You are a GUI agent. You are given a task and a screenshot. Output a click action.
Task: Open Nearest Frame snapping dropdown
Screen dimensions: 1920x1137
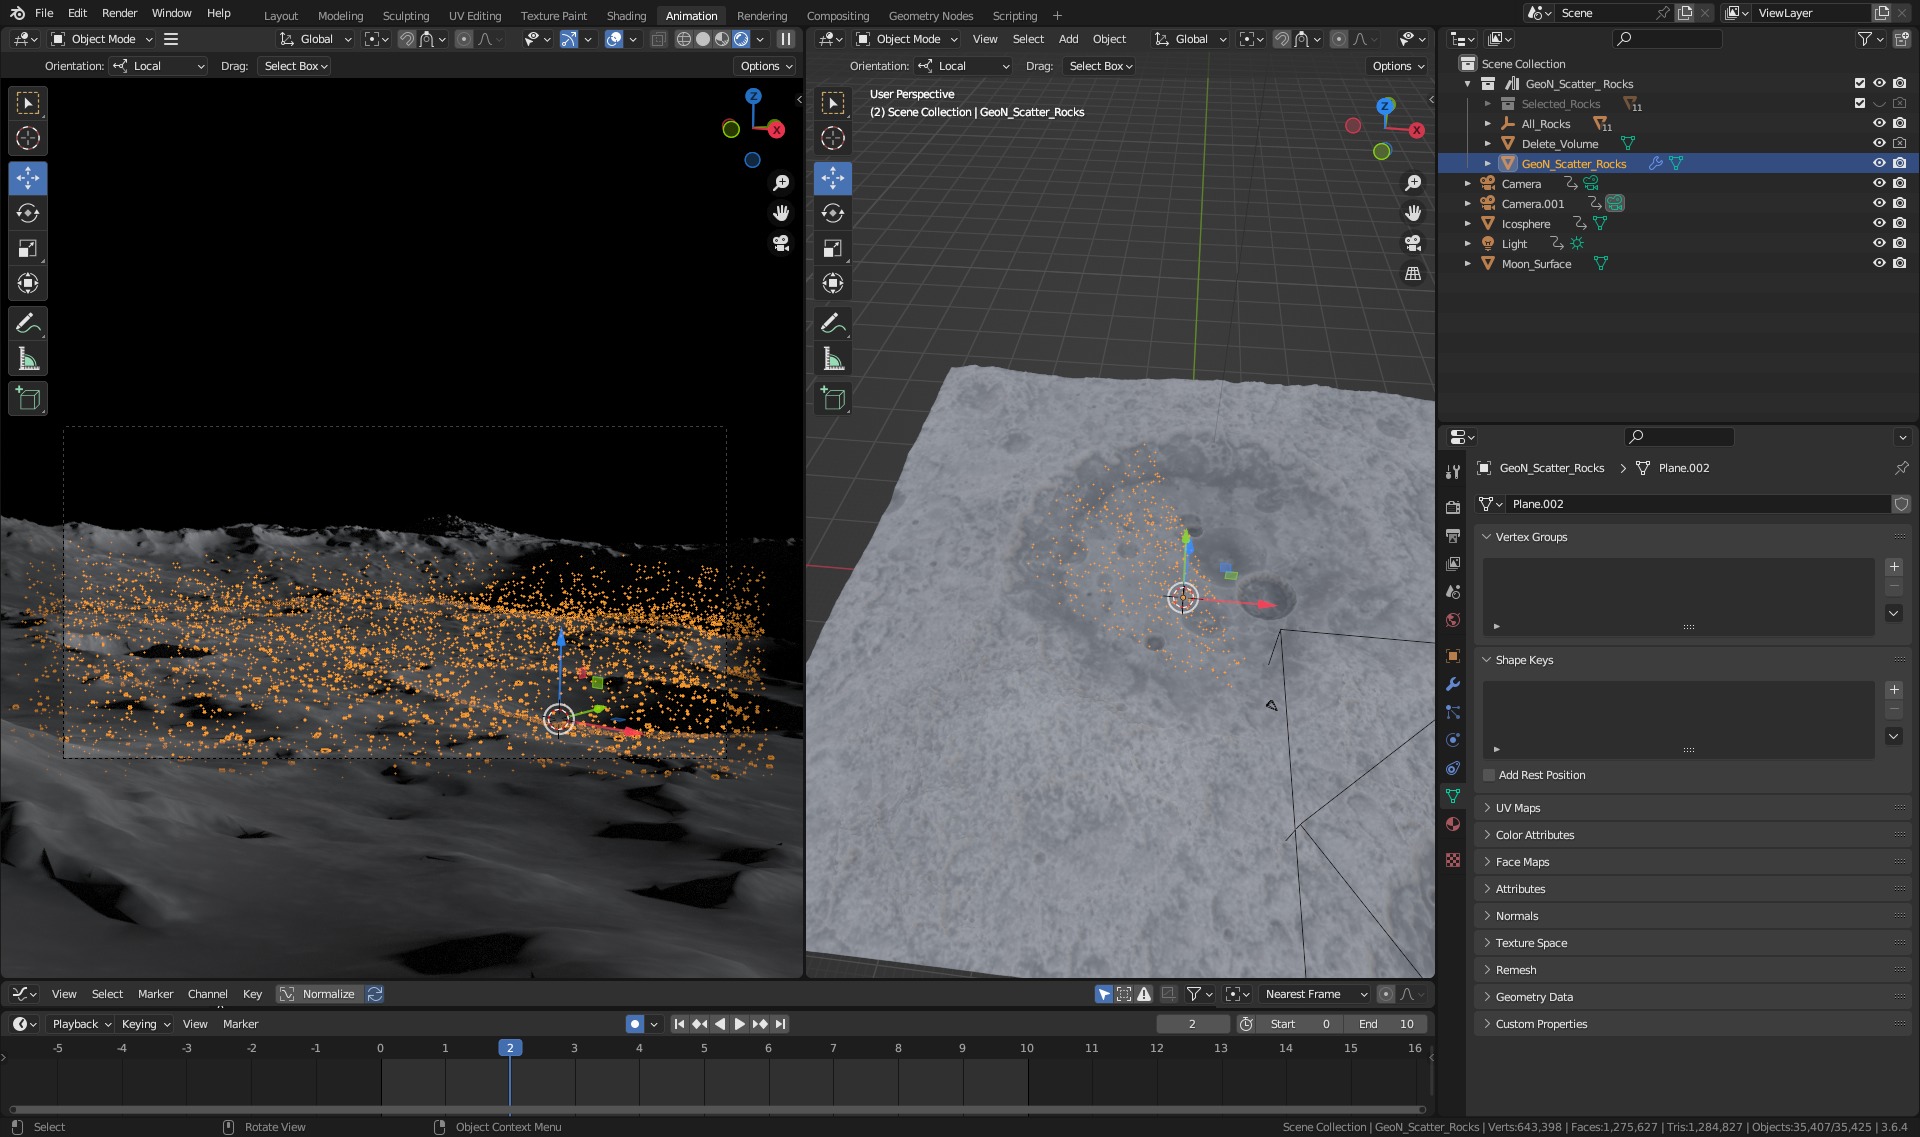(x=1315, y=994)
